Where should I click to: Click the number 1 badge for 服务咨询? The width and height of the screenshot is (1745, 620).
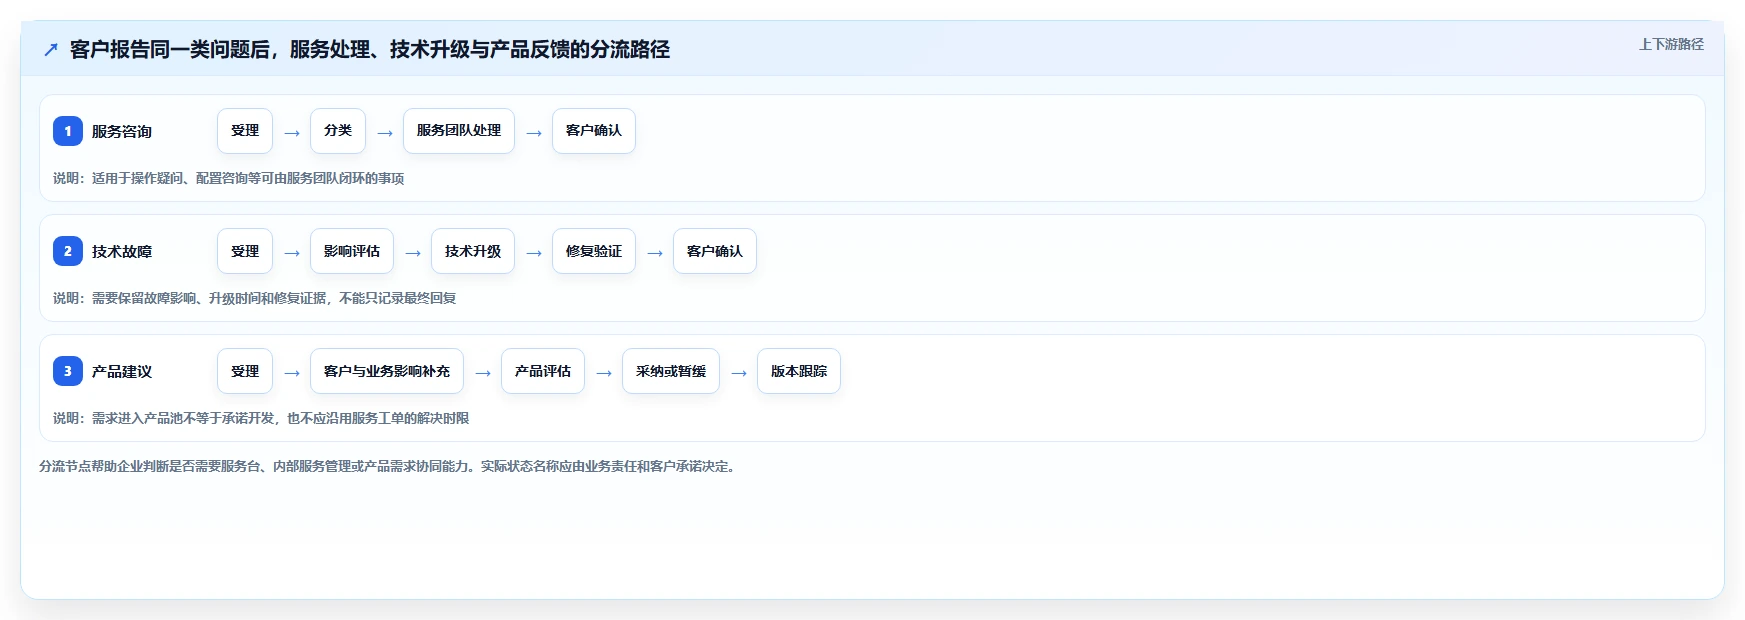tap(68, 131)
